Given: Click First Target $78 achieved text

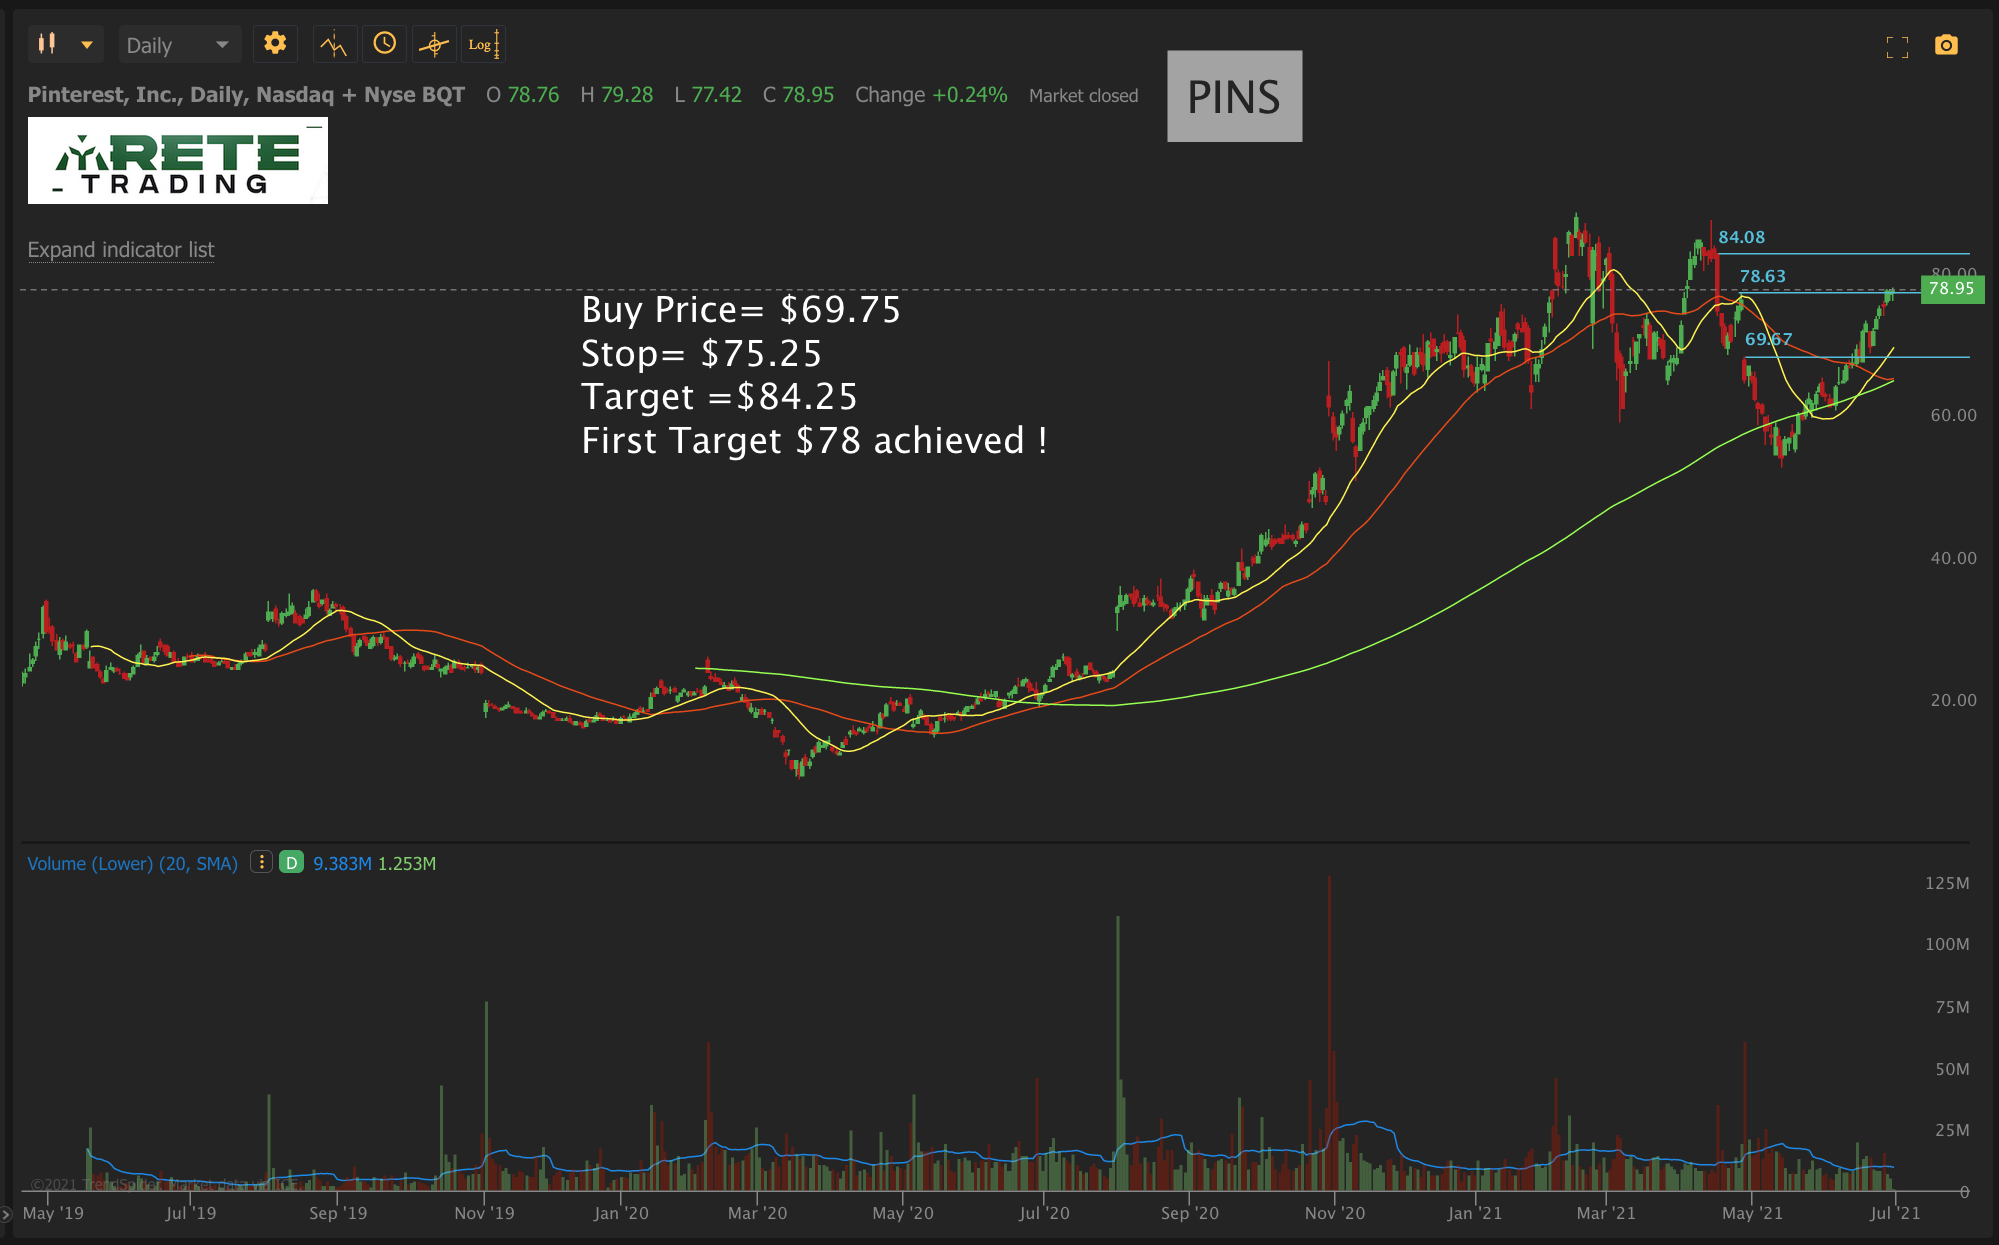Looking at the screenshot, I should 814,441.
